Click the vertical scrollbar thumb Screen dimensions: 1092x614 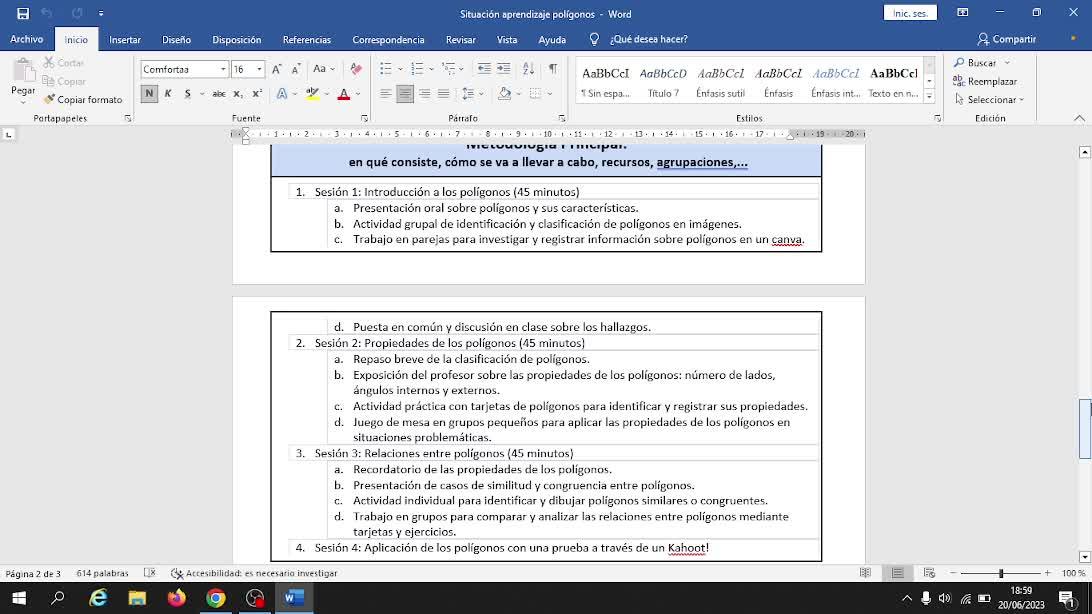1084,429
